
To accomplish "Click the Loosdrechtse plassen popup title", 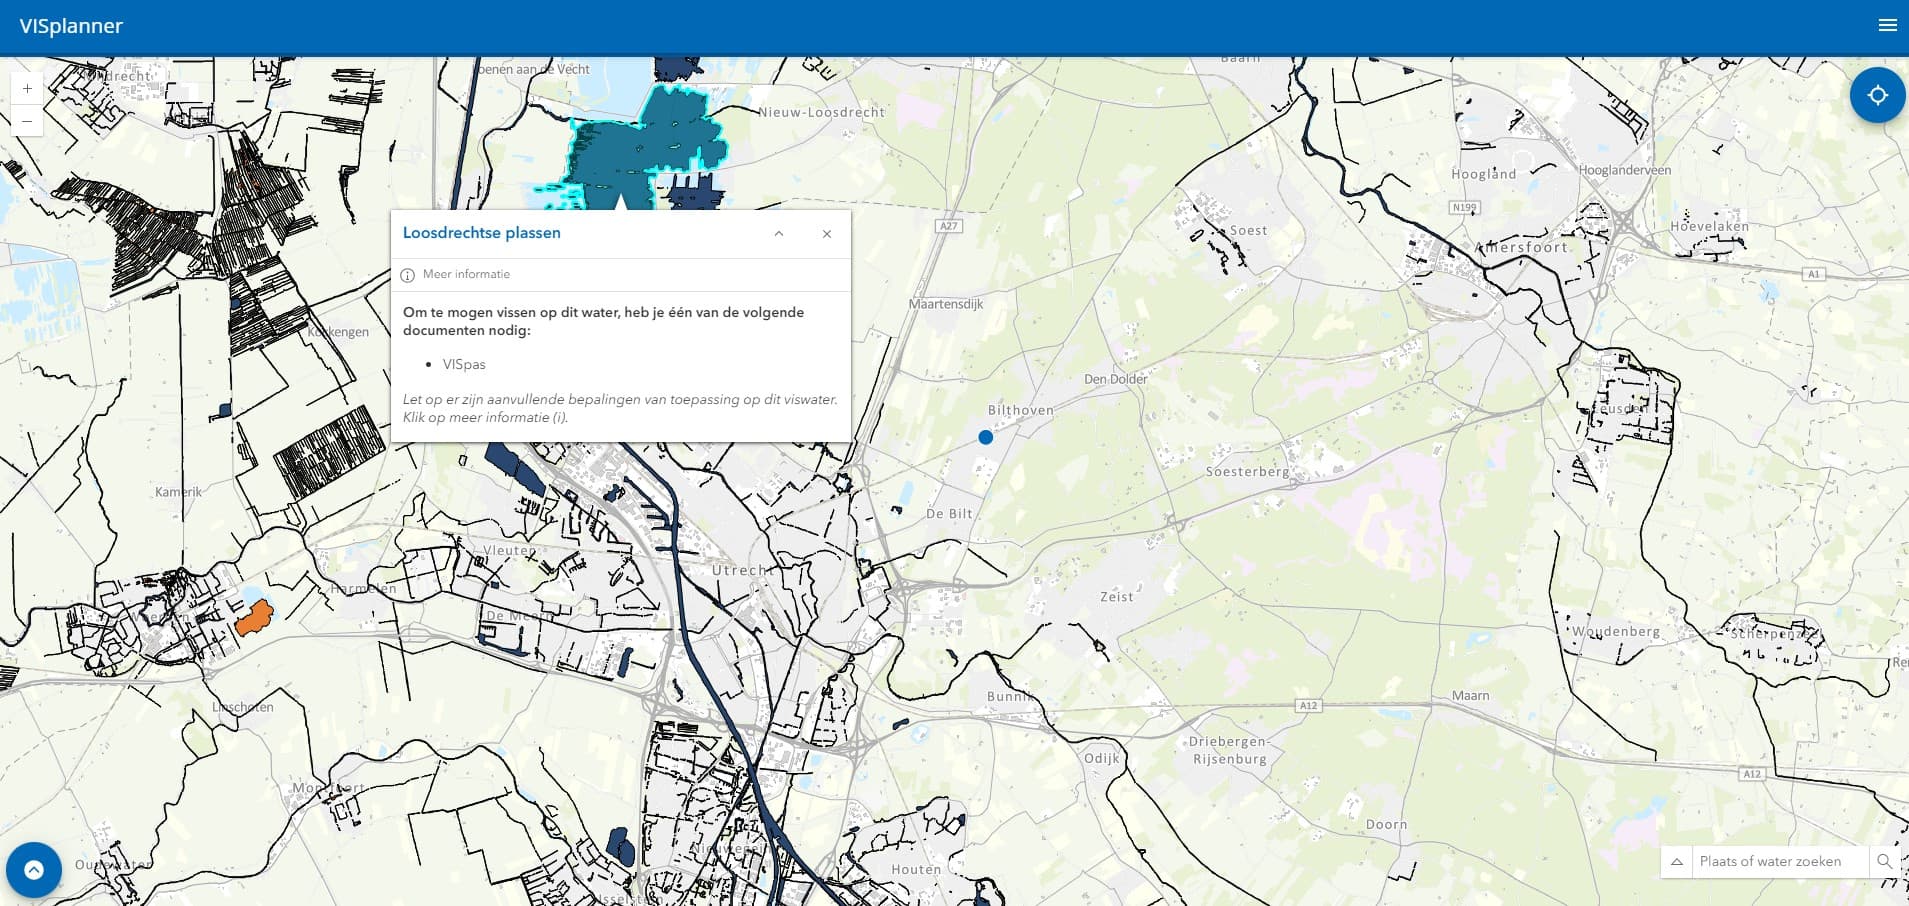I will (481, 233).
